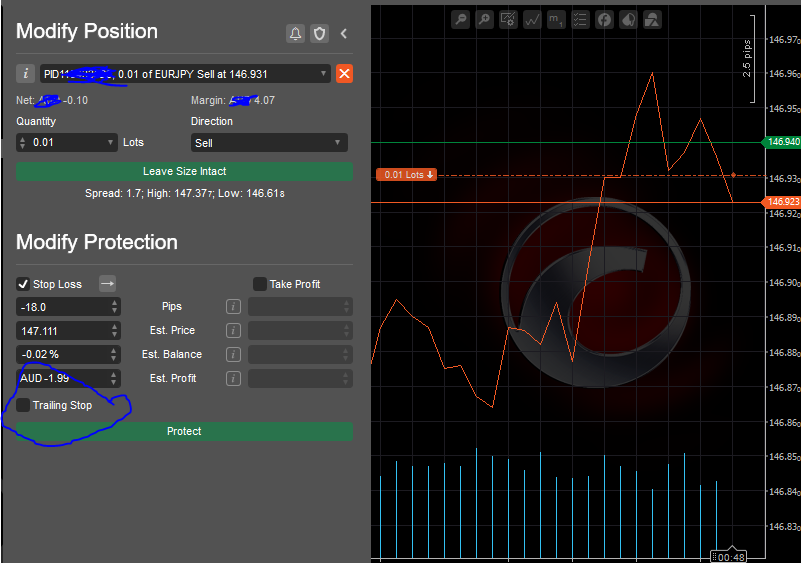Viewport: 801px width, 563px height.
Task: Click the Est. Price field showing 147.111
Action: pyautogui.click(x=68, y=331)
